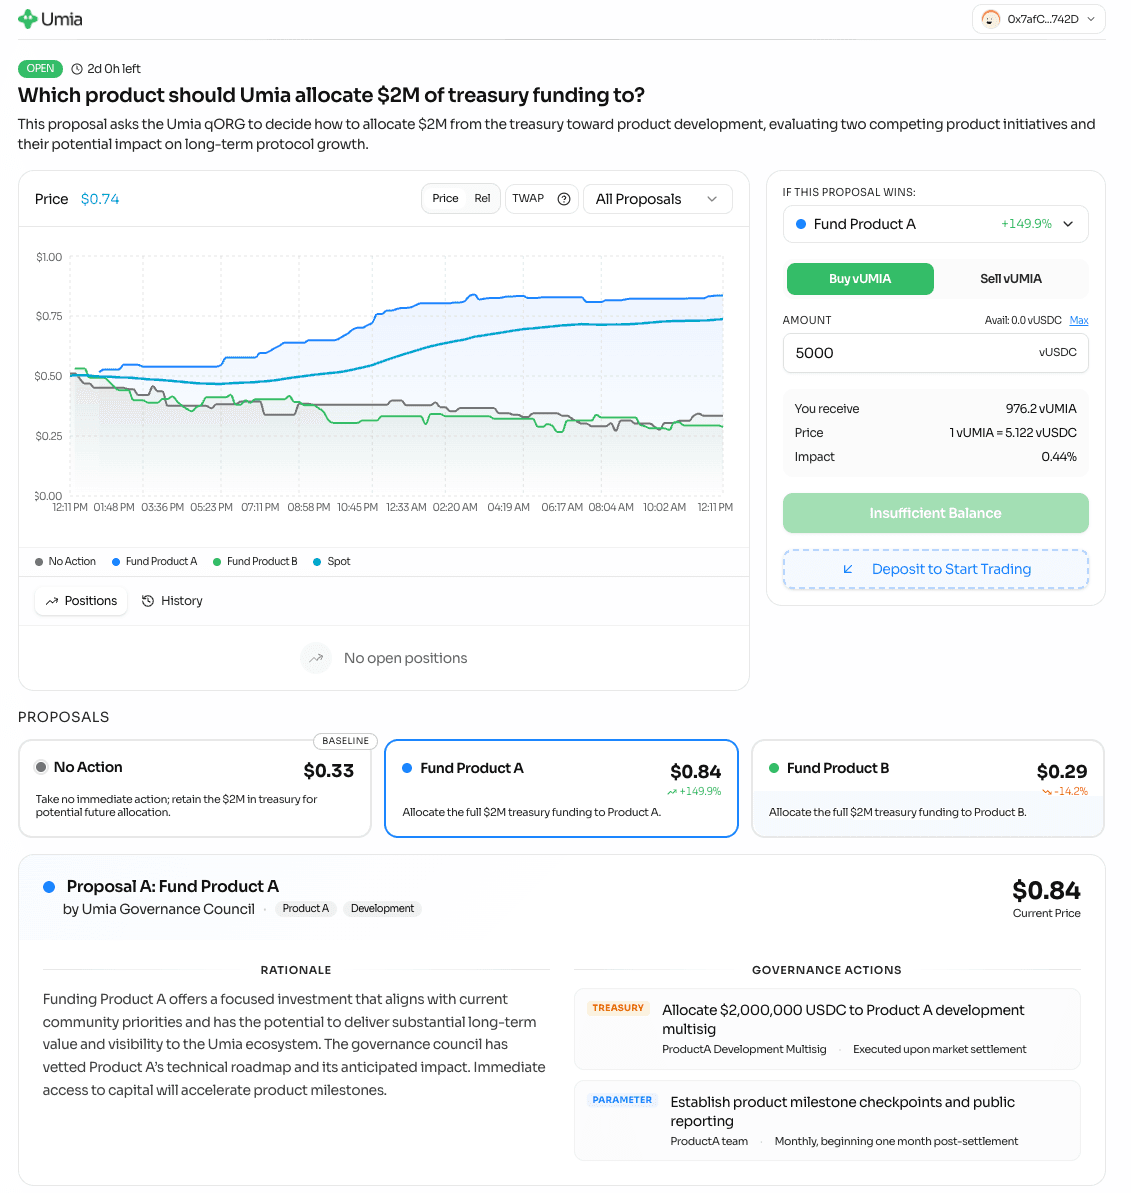This screenshot has width=1131, height=1193.
Task: Expand the Fund Product A outcome selector
Action: tap(935, 224)
